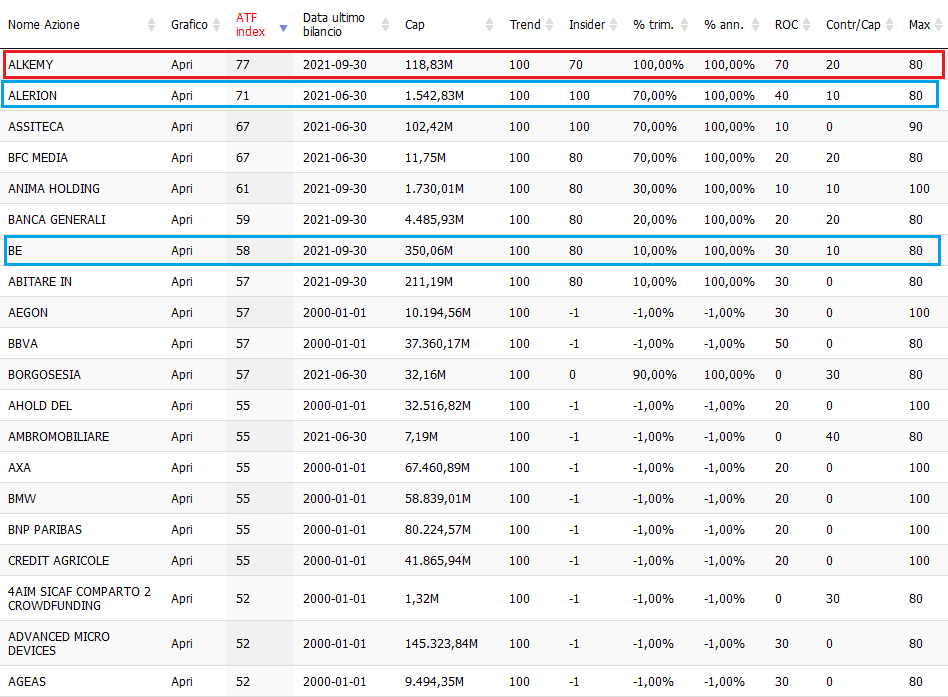Click the cap value 58.839,01M
This screenshot has width=948, height=697.
[x=438, y=499]
